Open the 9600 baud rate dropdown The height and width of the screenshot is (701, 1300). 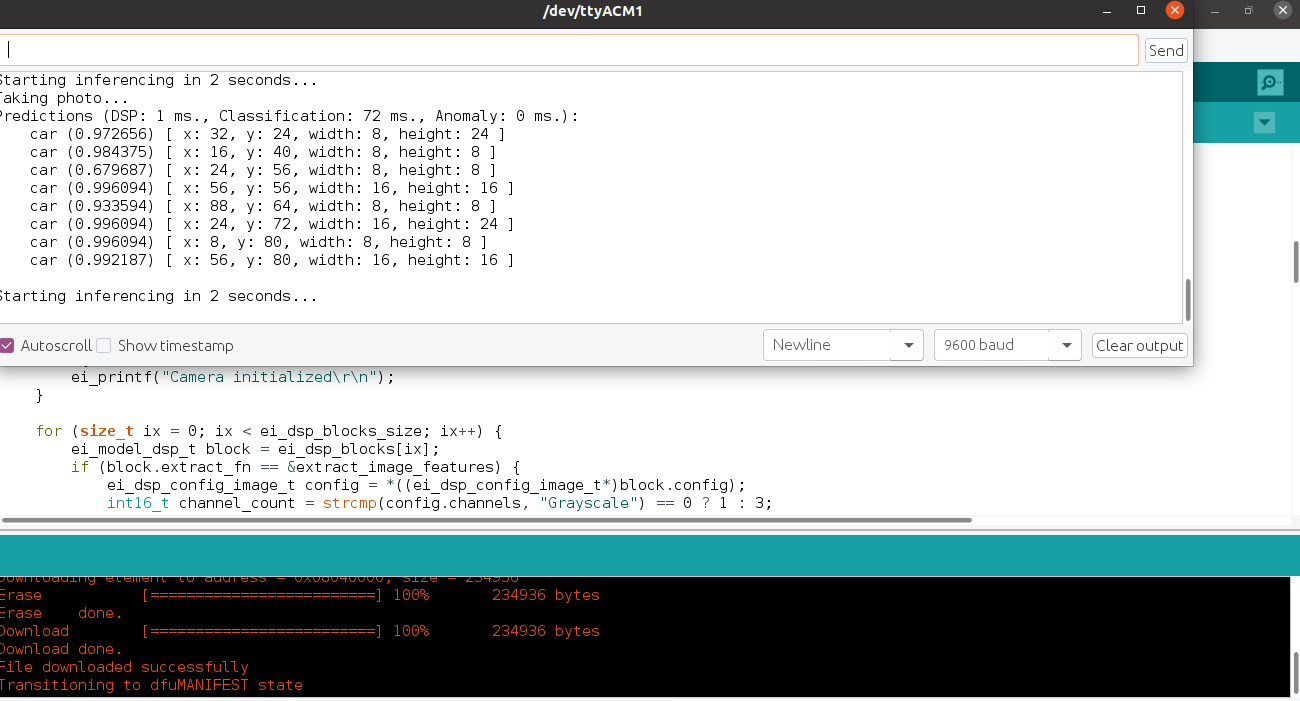point(1008,345)
